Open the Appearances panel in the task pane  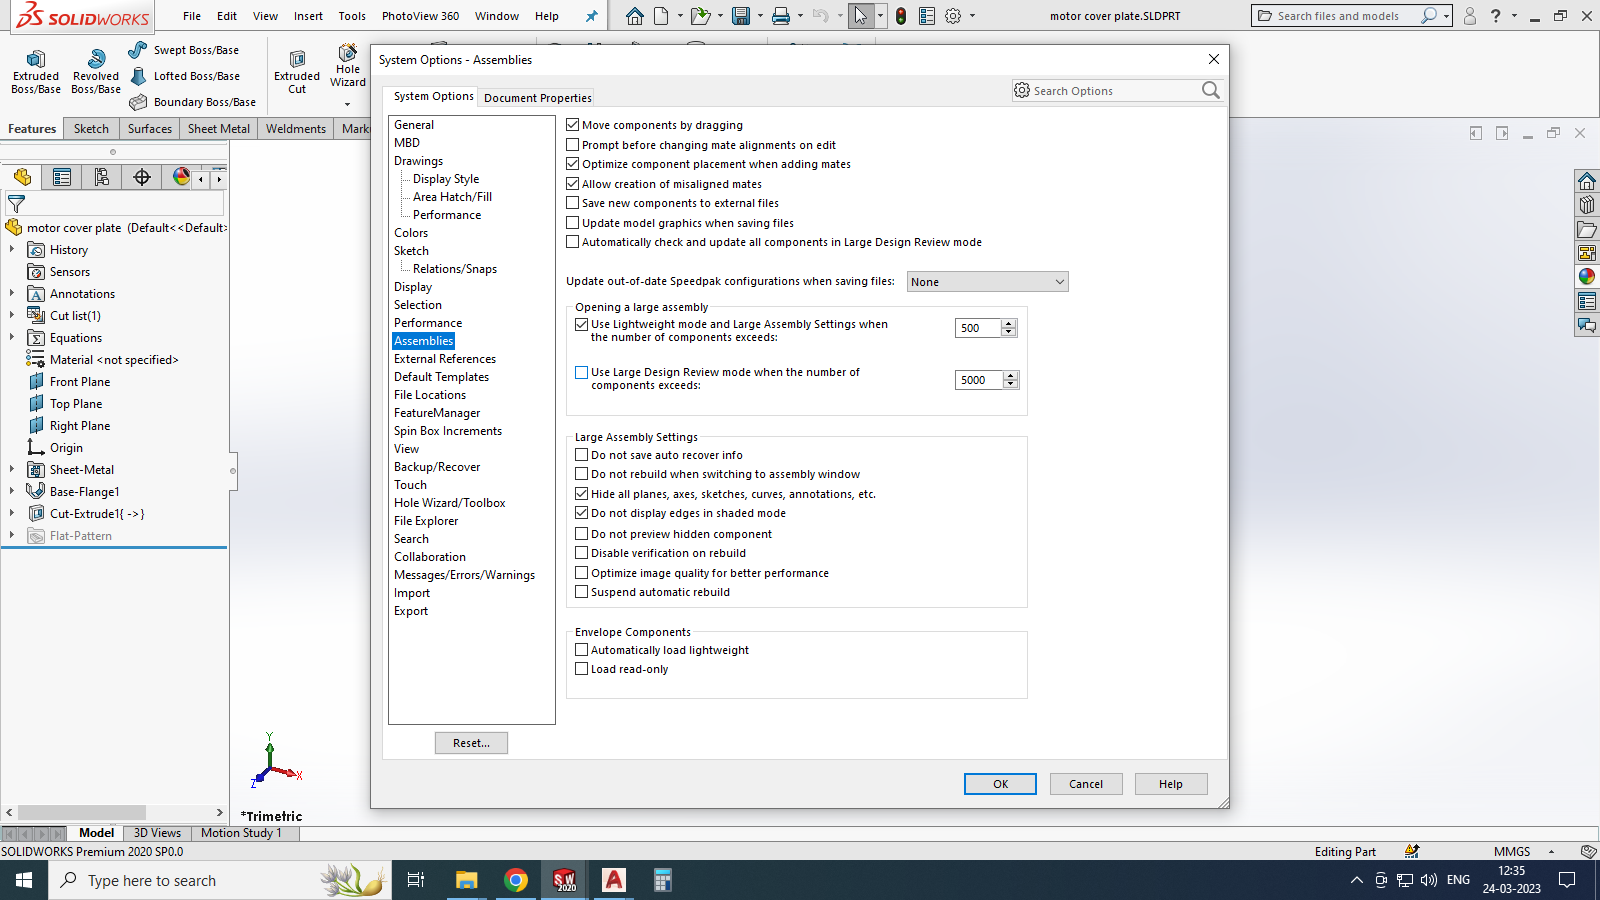(1587, 276)
